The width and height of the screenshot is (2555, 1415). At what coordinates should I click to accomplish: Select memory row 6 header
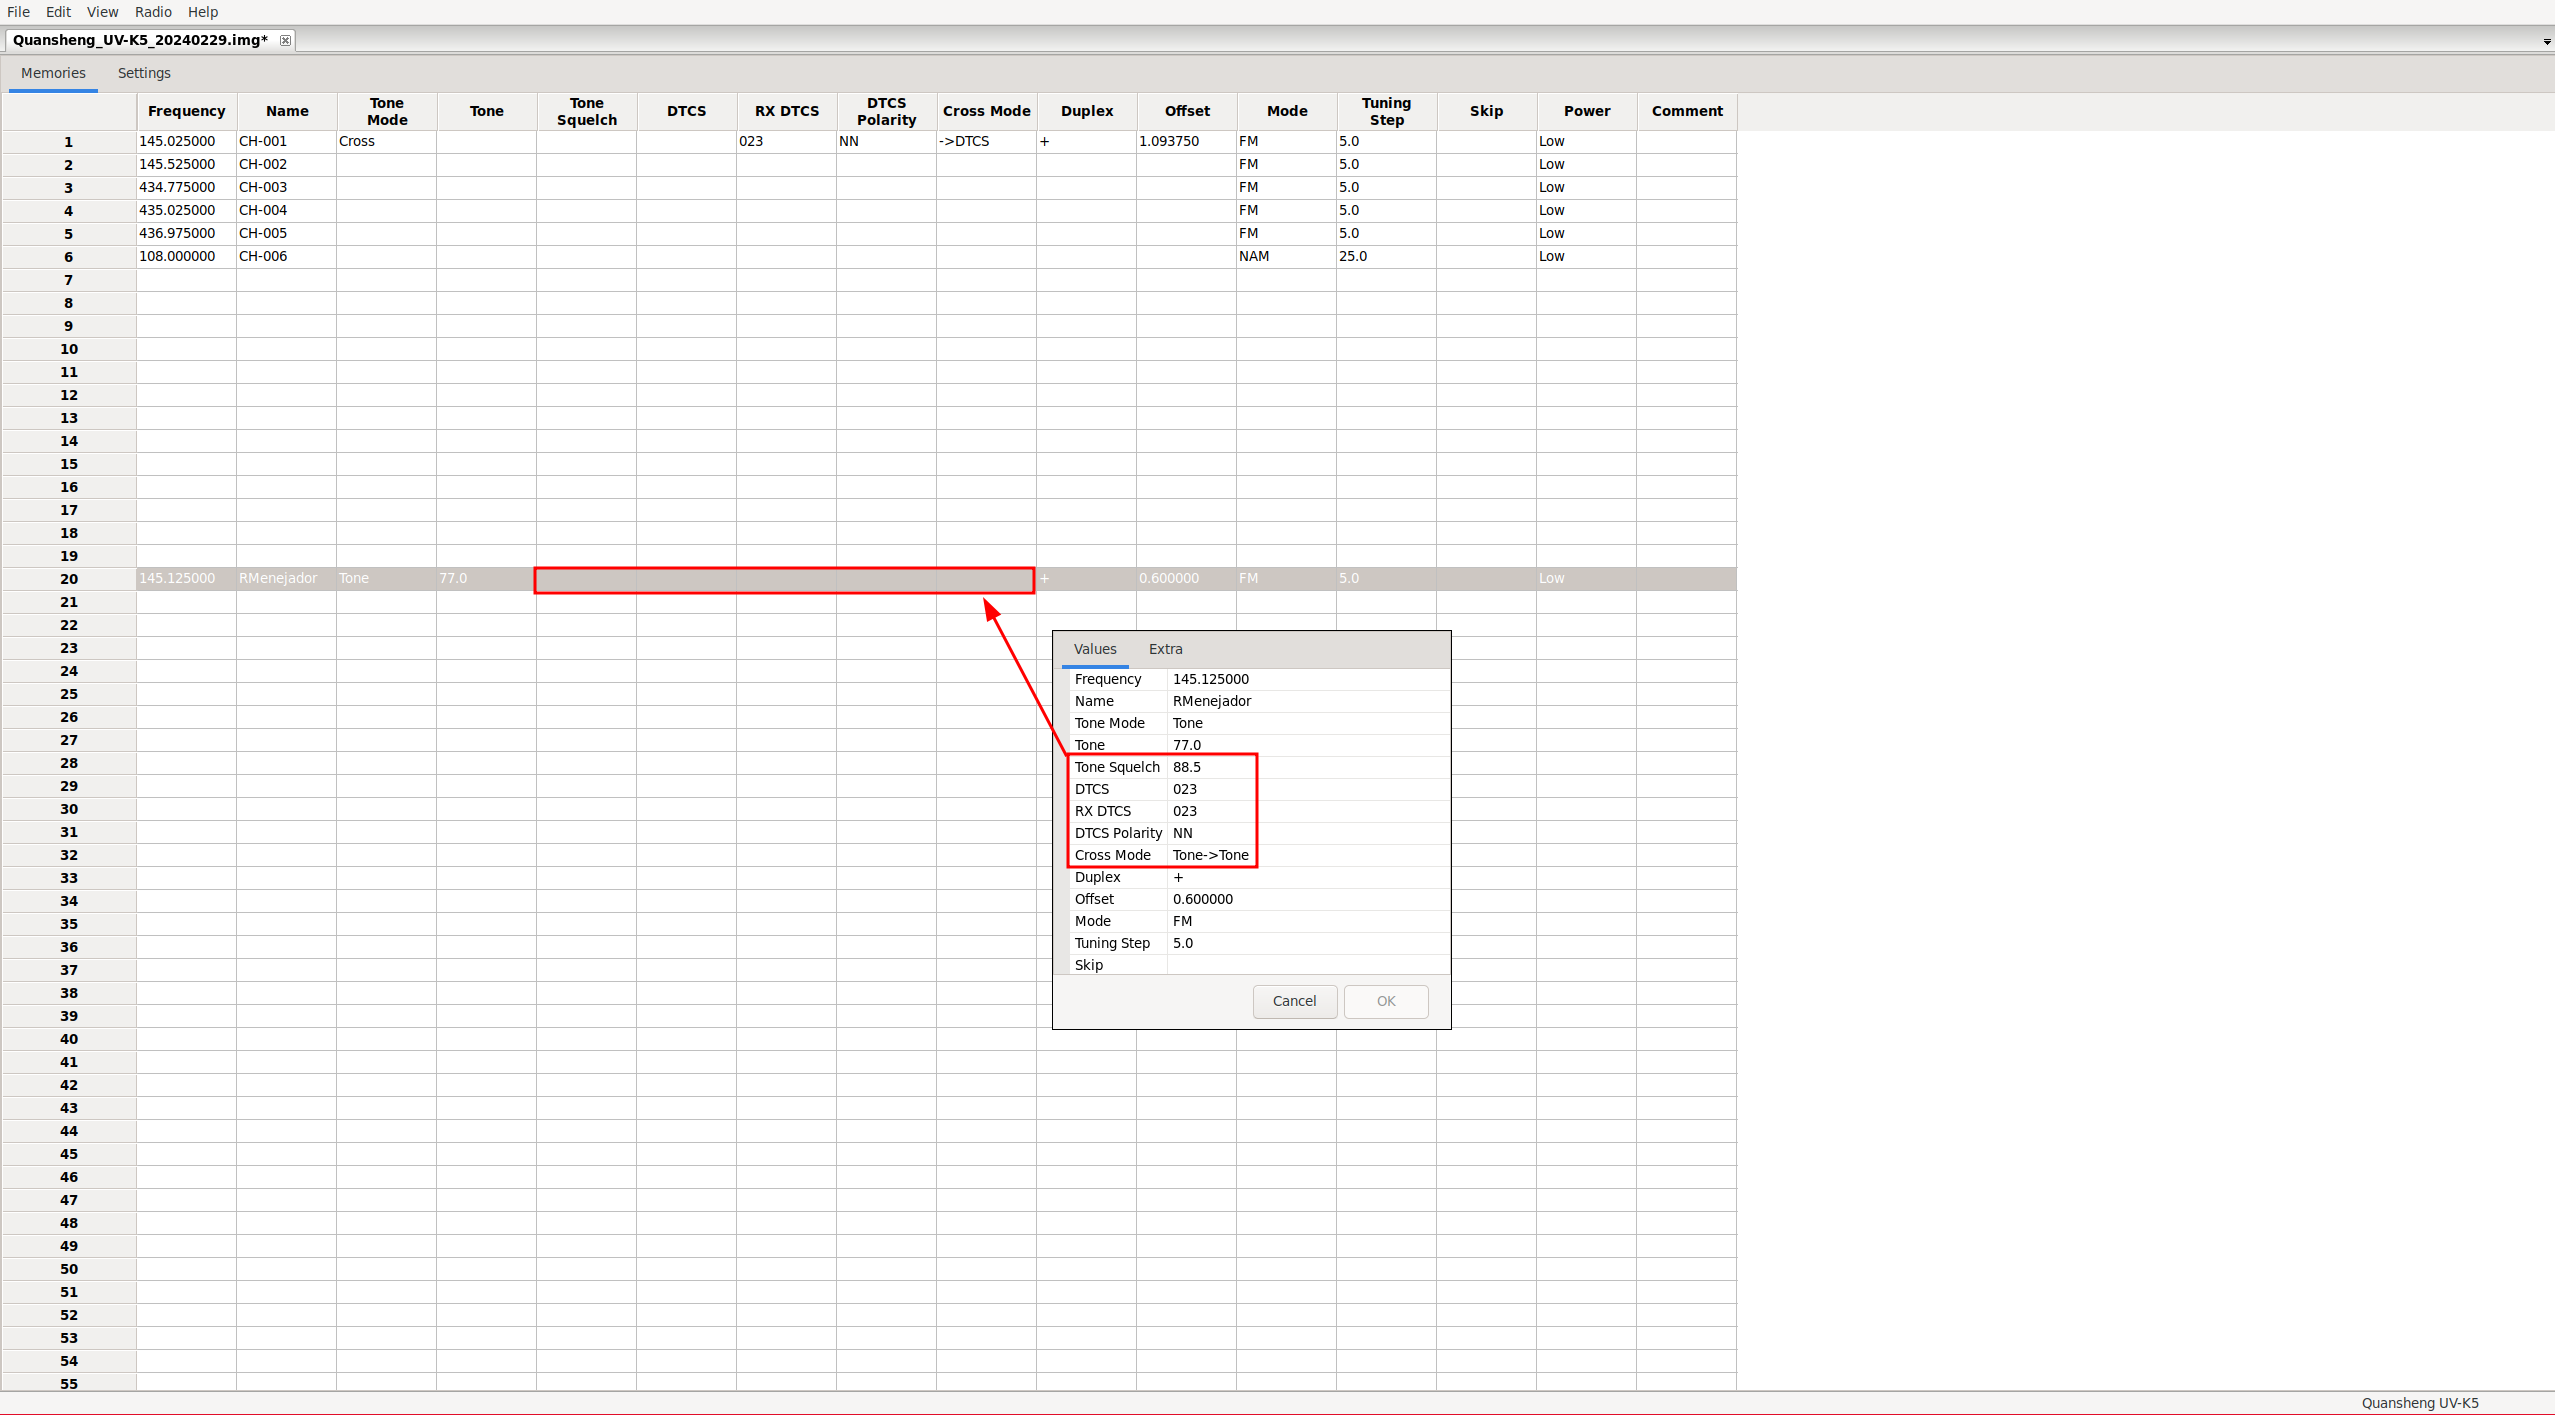coord(68,257)
